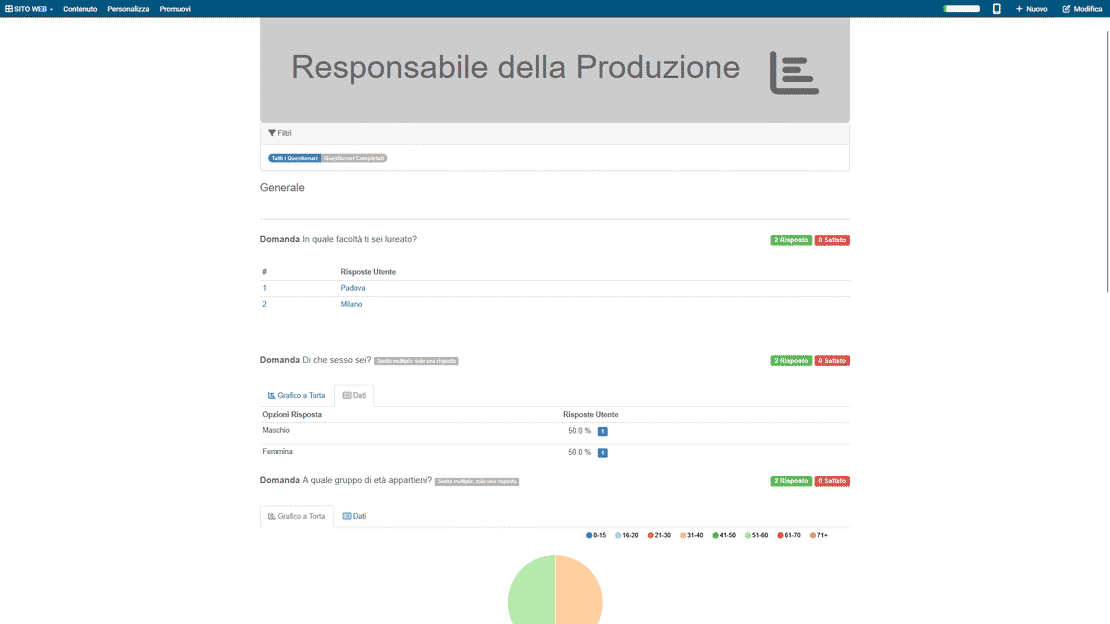The width and height of the screenshot is (1110, 624).
Task: Open the Personalizza menu
Action: pyautogui.click(x=128, y=9)
